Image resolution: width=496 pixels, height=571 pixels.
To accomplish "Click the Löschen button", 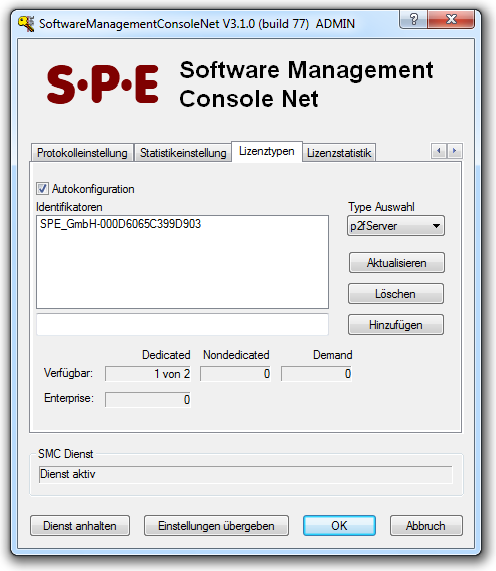I will click(396, 294).
